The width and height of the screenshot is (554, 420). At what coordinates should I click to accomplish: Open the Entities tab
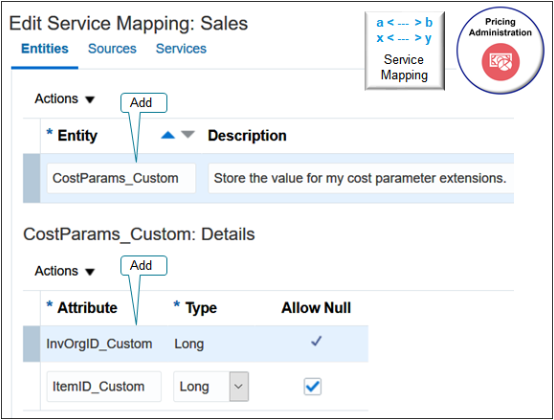pos(45,49)
